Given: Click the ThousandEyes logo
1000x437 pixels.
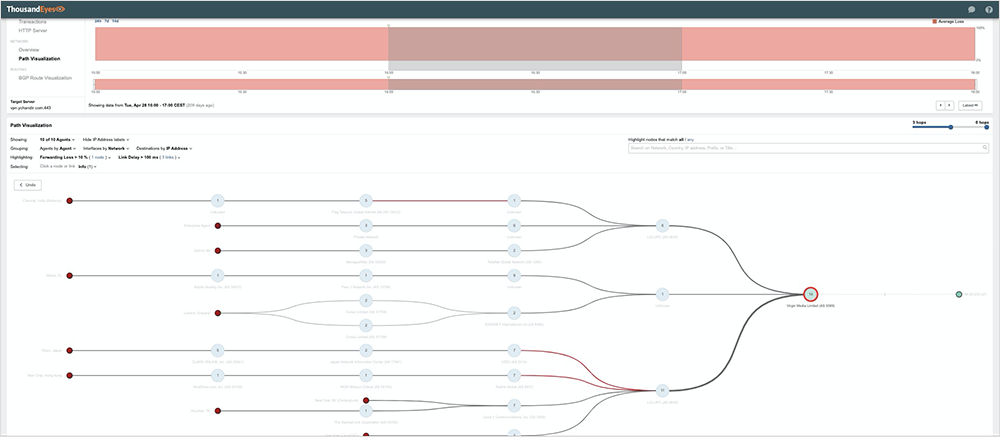Looking at the screenshot, I should pyautogui.click(x=36, y=9).
